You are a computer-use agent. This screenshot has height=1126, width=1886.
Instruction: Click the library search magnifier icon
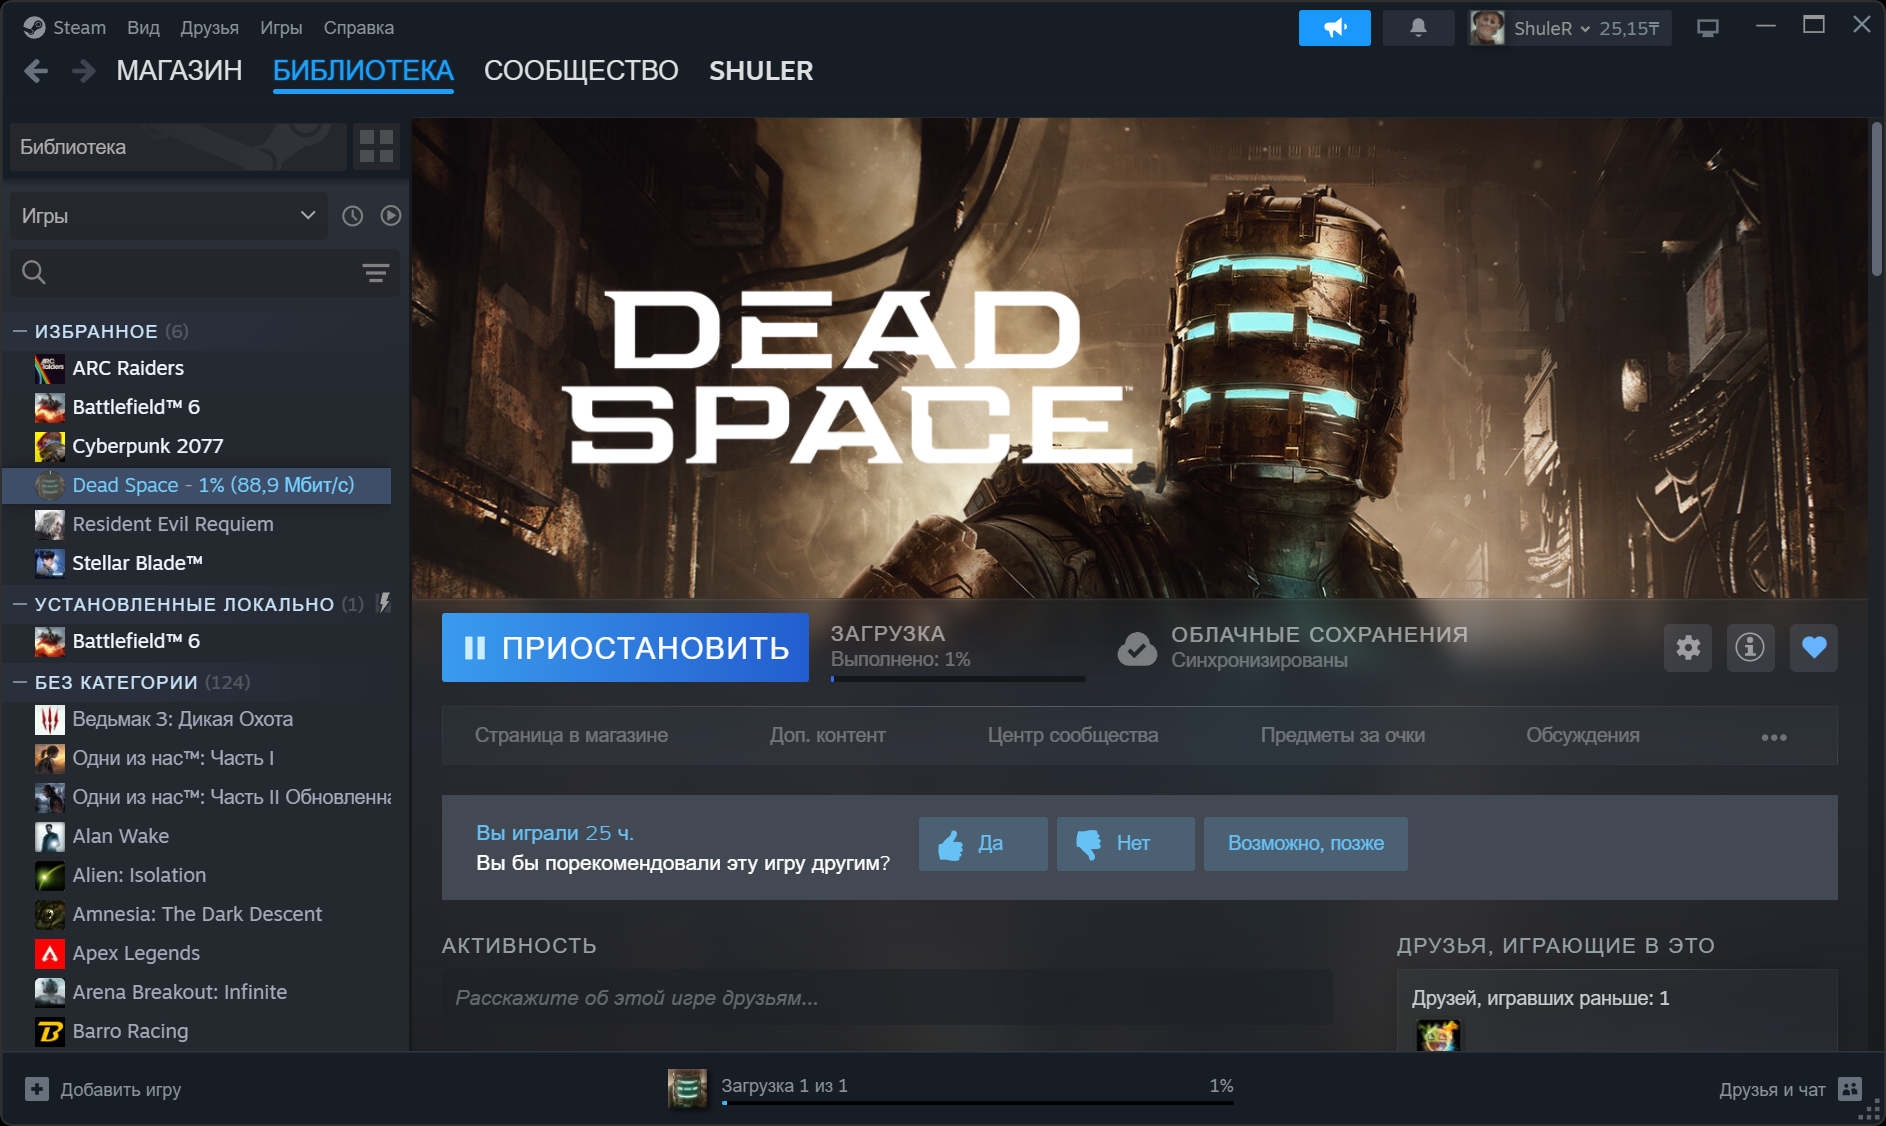coord(34,272)
